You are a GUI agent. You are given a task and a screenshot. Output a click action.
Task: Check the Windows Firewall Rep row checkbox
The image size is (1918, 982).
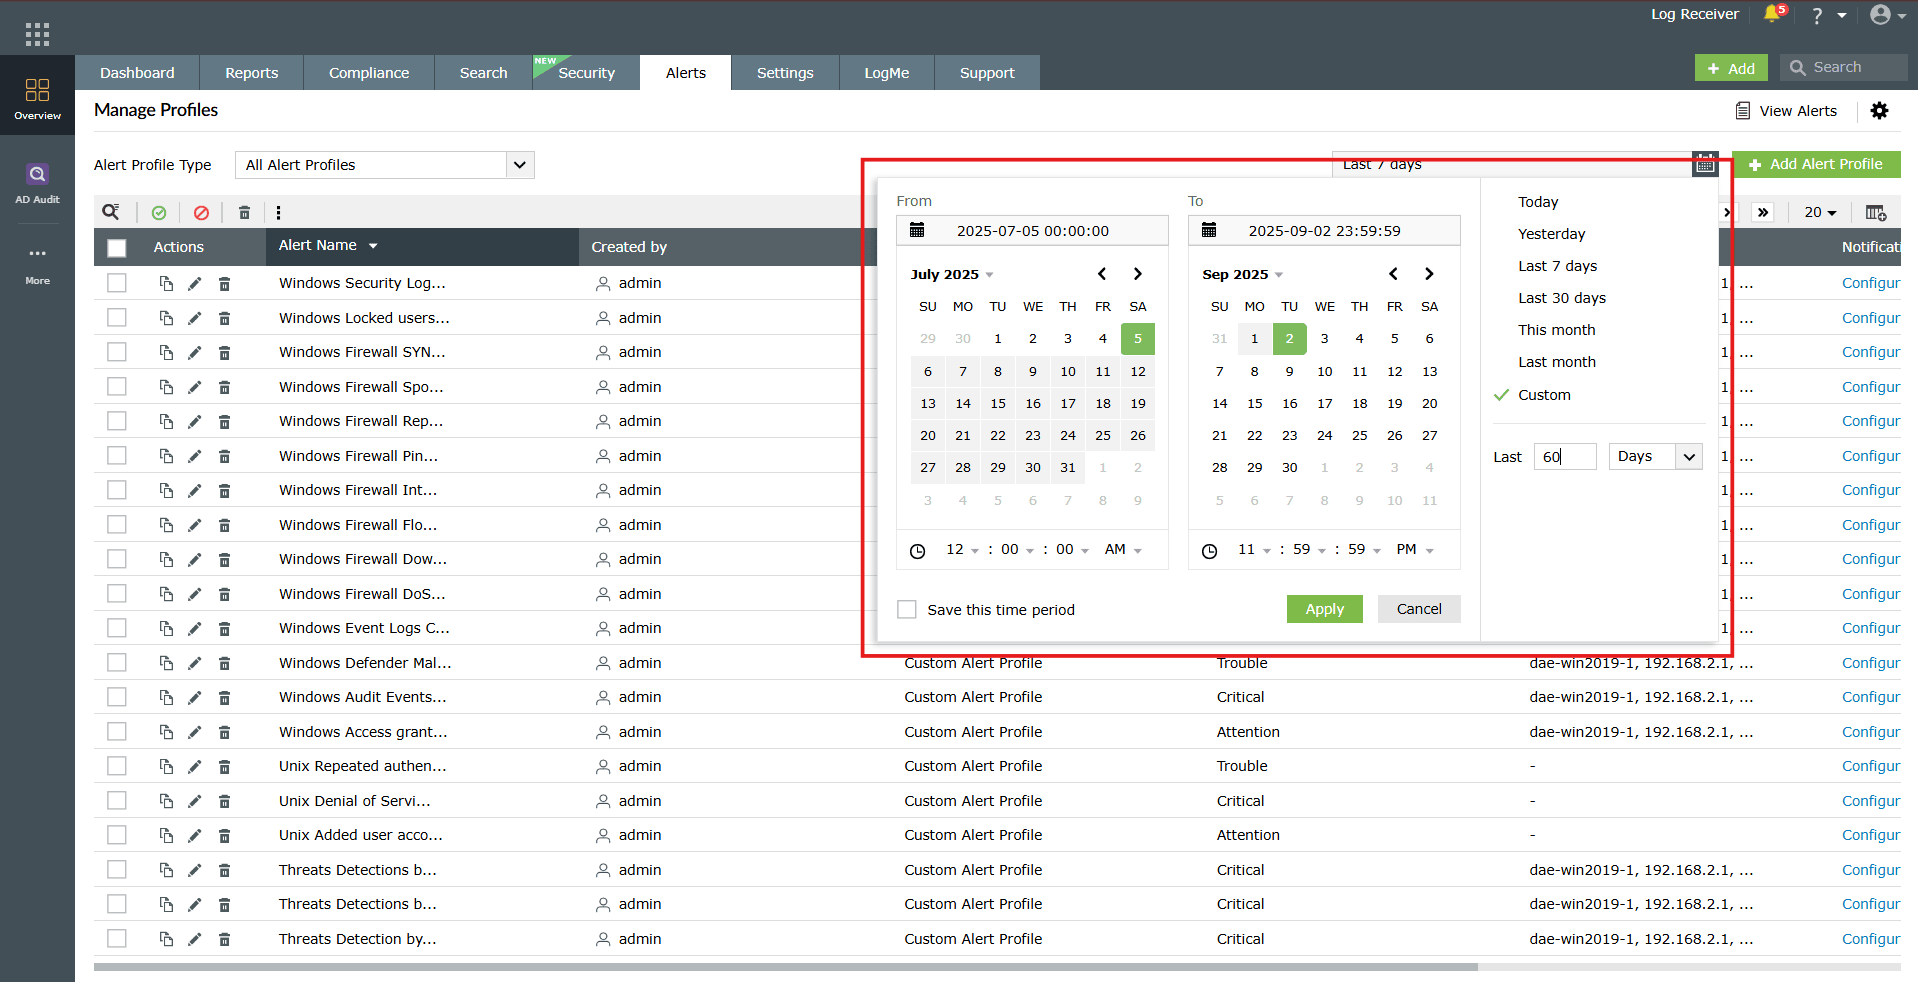tap(117, 421)
